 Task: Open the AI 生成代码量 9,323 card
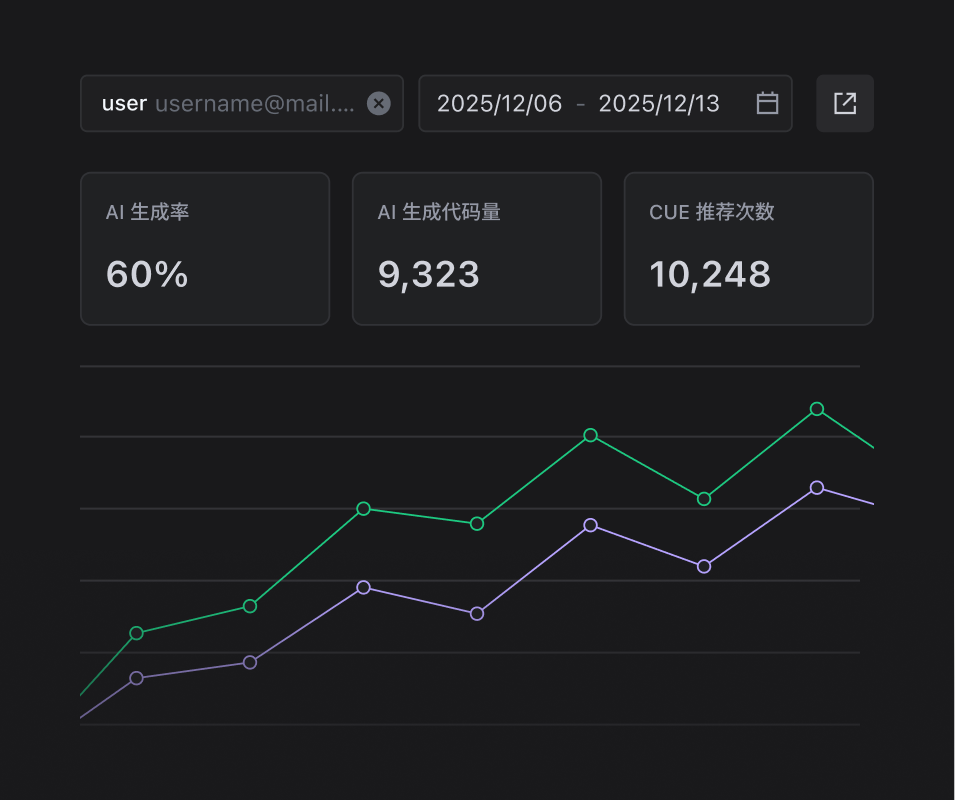(x=477, y=248)
